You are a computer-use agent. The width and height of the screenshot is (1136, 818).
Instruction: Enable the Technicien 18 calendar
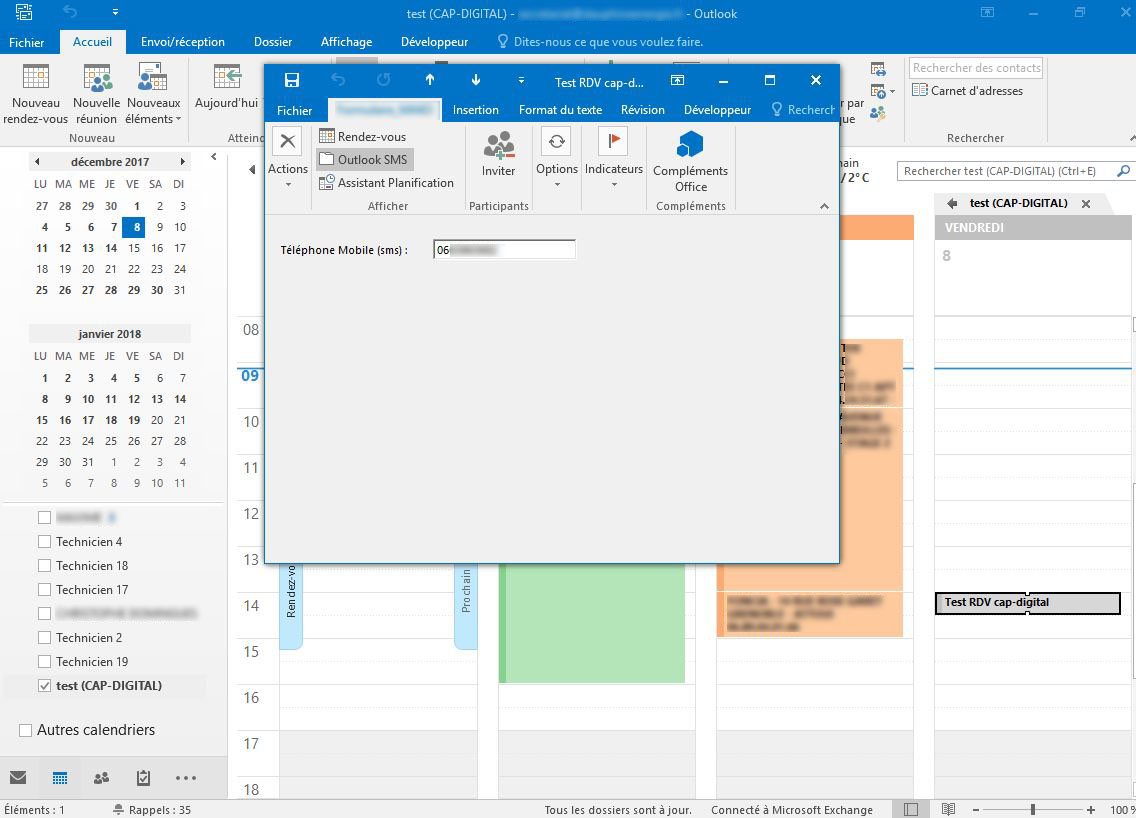coord(44,566)
